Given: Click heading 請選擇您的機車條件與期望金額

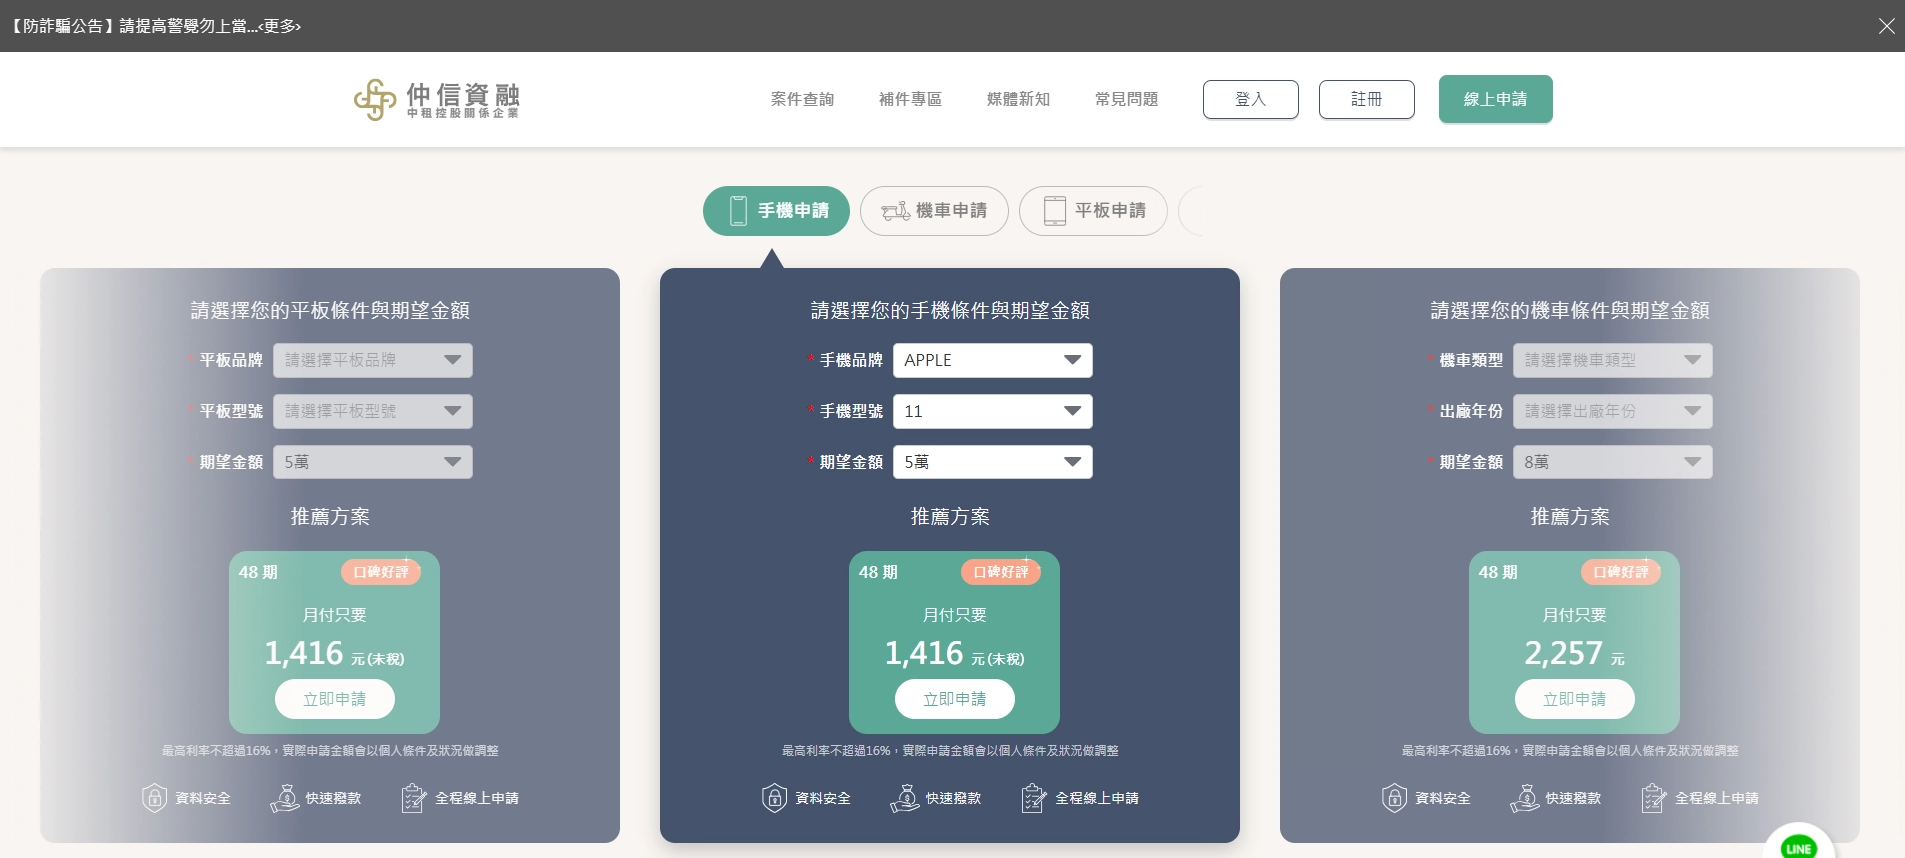Looking at the screenshot, I should tap(1570, 311).
